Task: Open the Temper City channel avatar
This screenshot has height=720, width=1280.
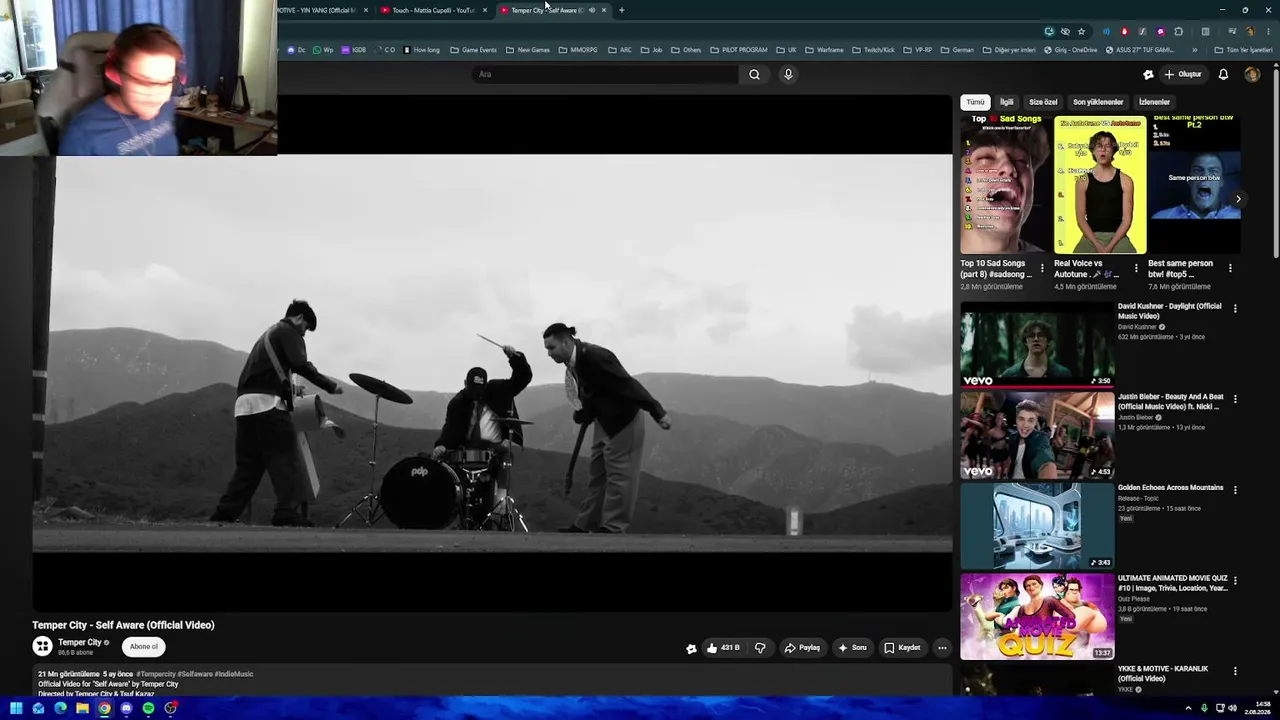Action: point(42,647)
